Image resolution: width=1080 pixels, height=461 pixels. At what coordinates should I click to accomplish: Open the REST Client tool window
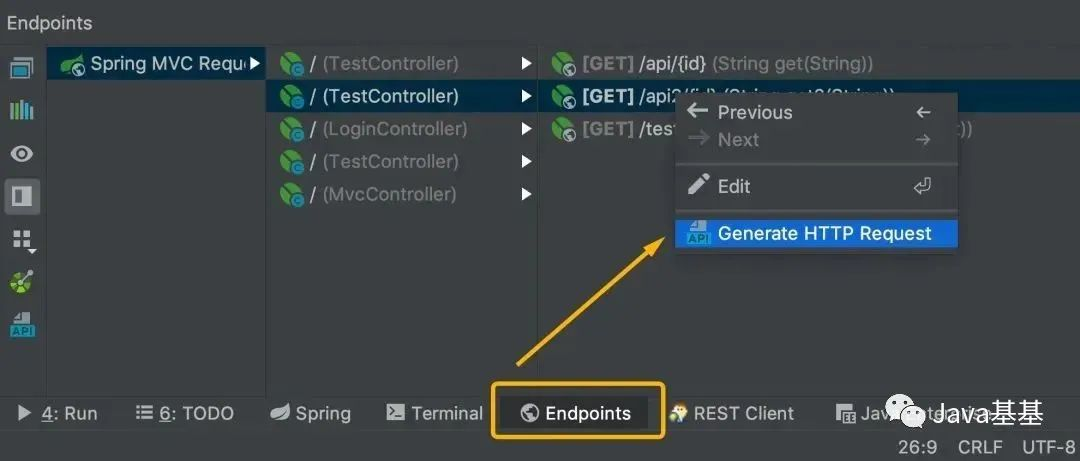(731, 413)
